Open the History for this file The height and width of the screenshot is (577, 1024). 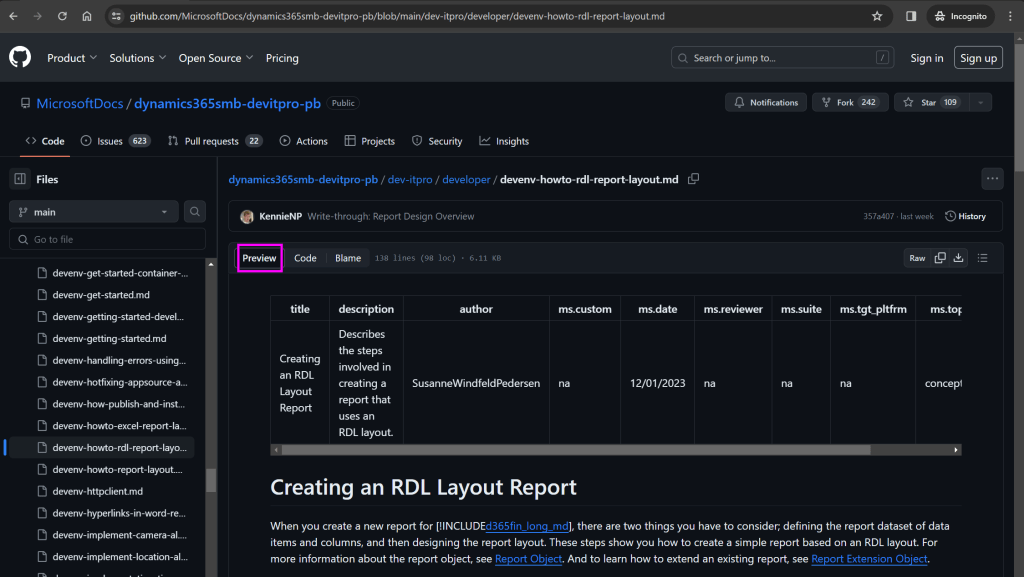point(964,215)
